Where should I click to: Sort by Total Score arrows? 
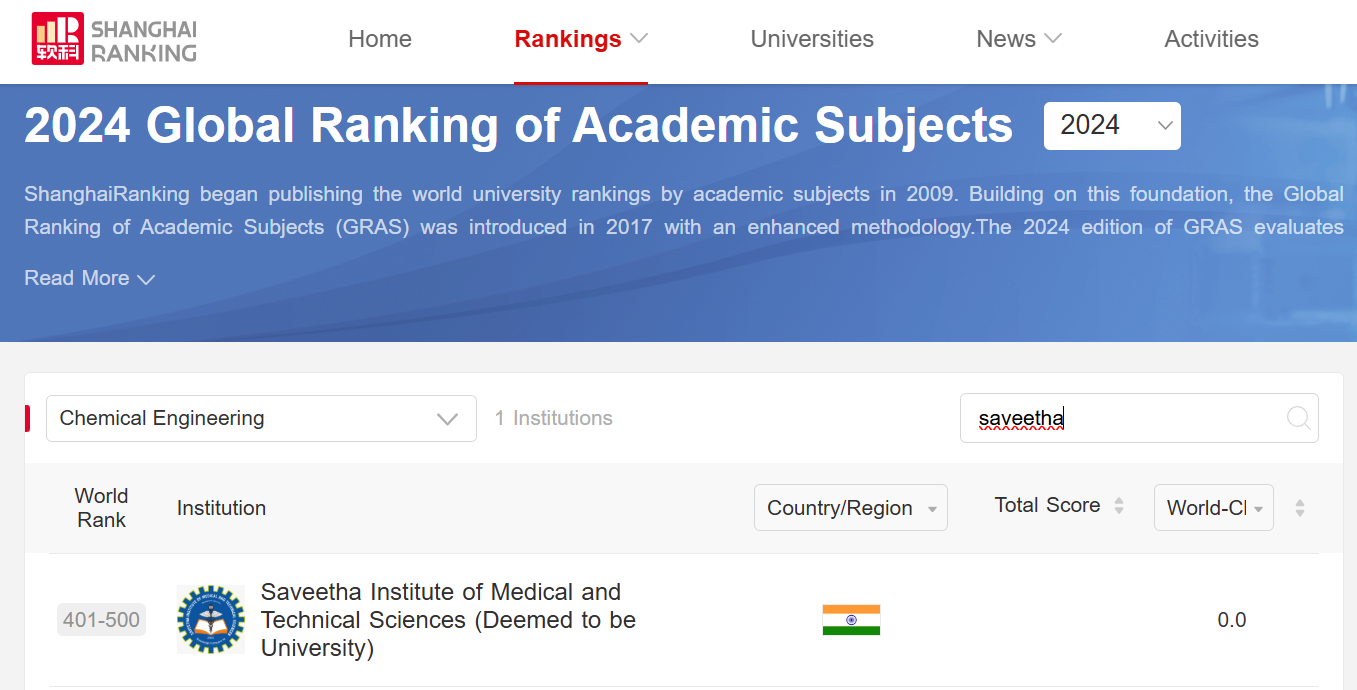tap(1119, 506)
